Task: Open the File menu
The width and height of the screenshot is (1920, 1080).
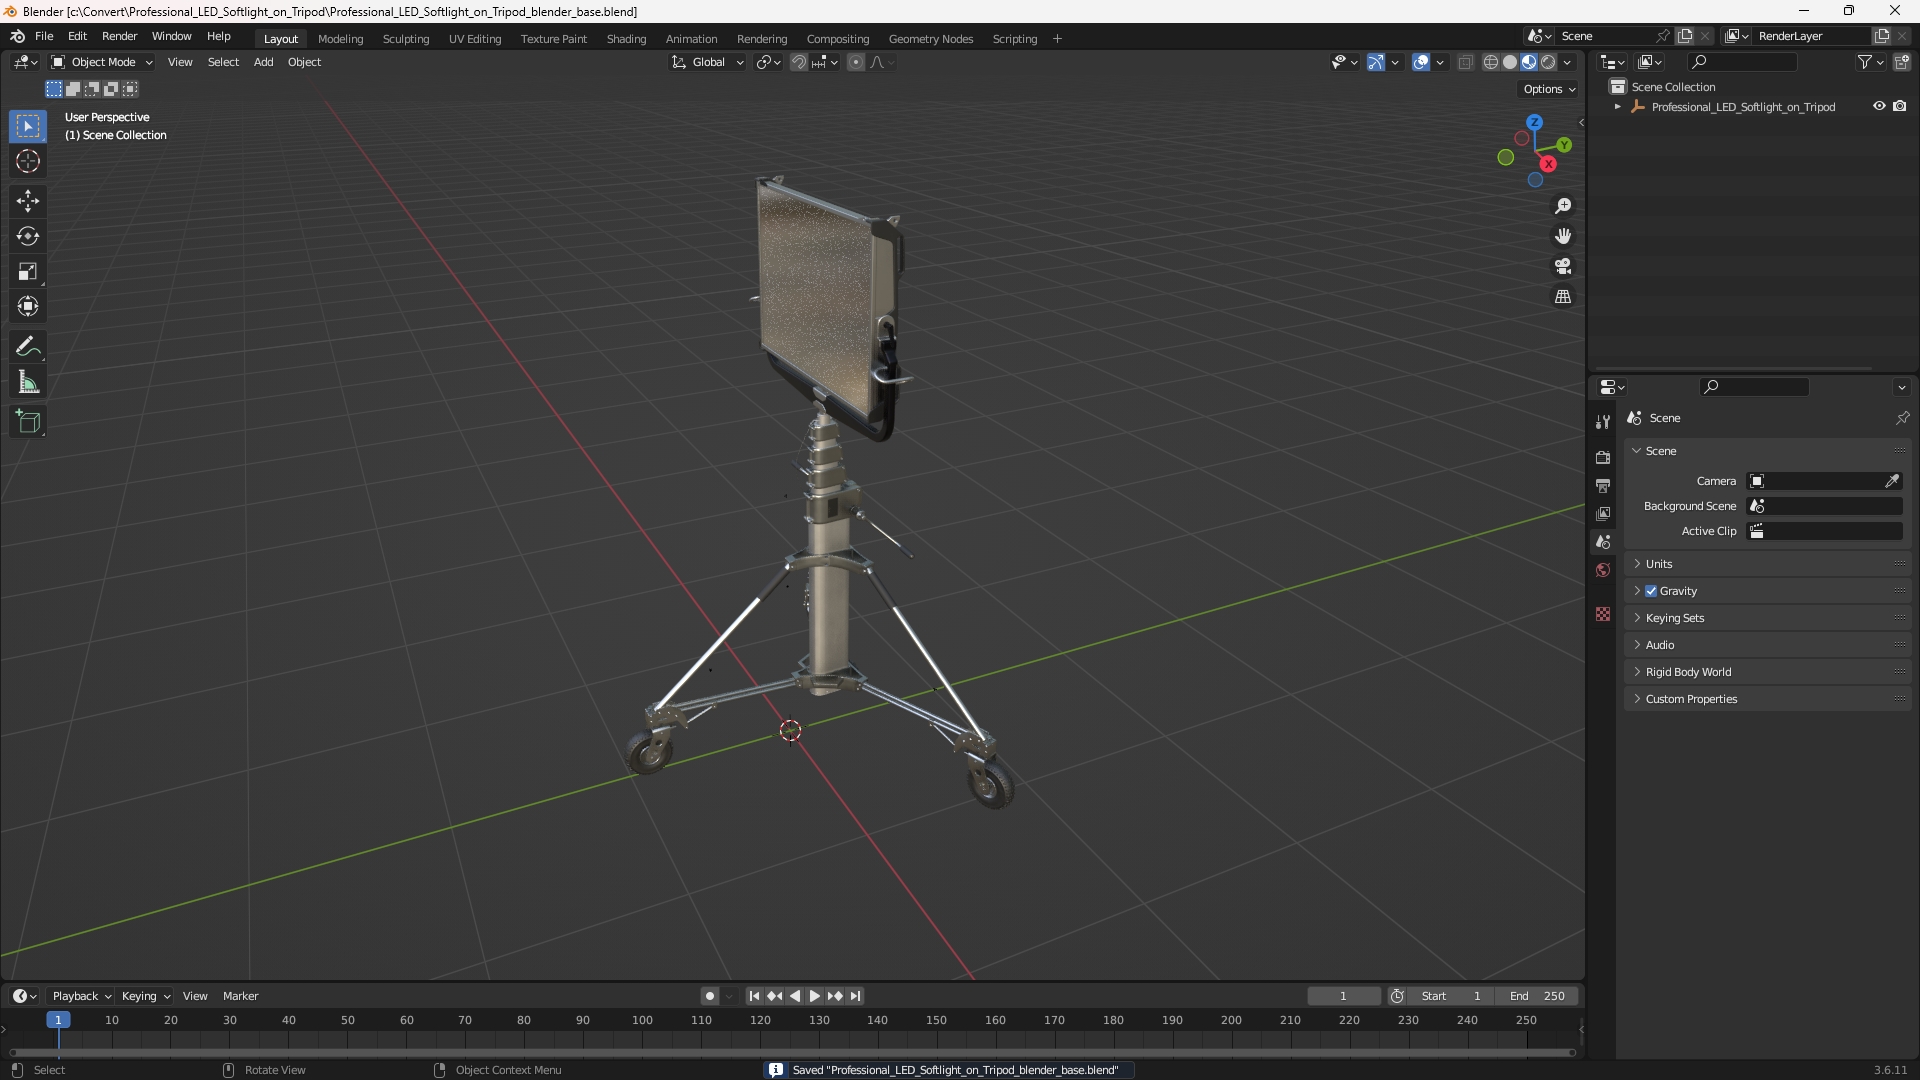Action: (x=44, y=36)
